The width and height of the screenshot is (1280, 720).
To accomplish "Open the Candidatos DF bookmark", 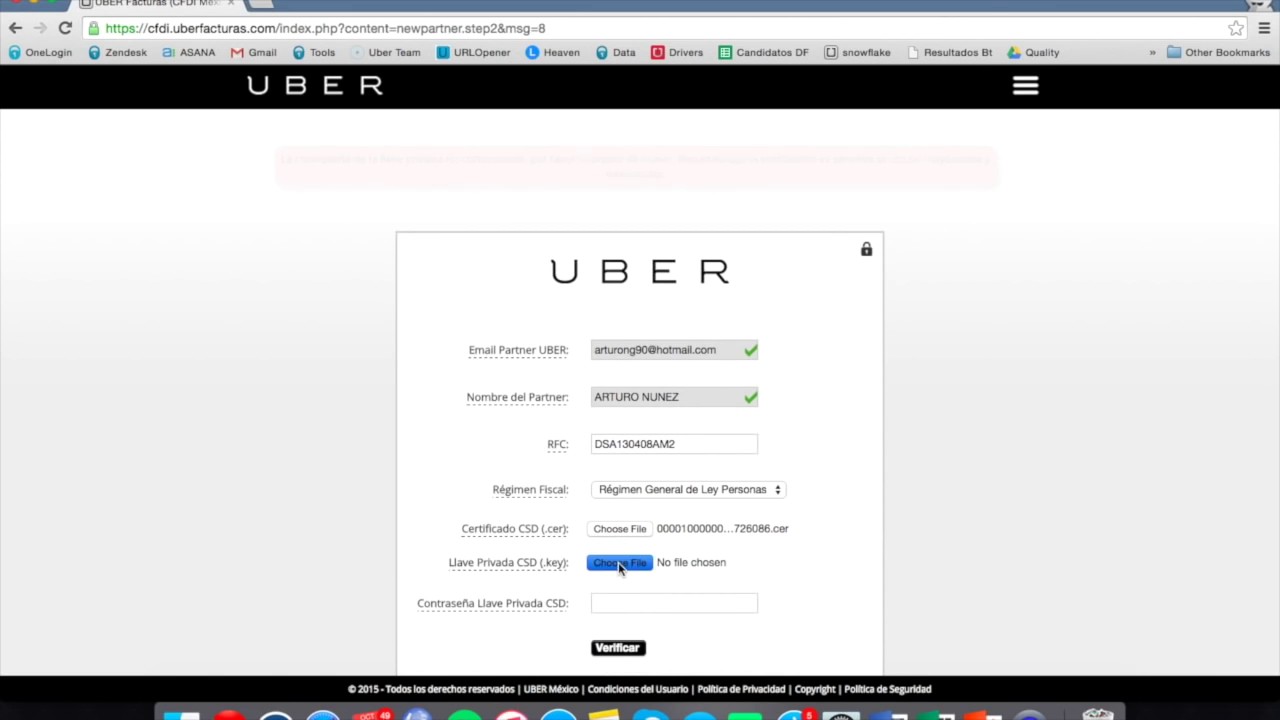I will point(763,52).
